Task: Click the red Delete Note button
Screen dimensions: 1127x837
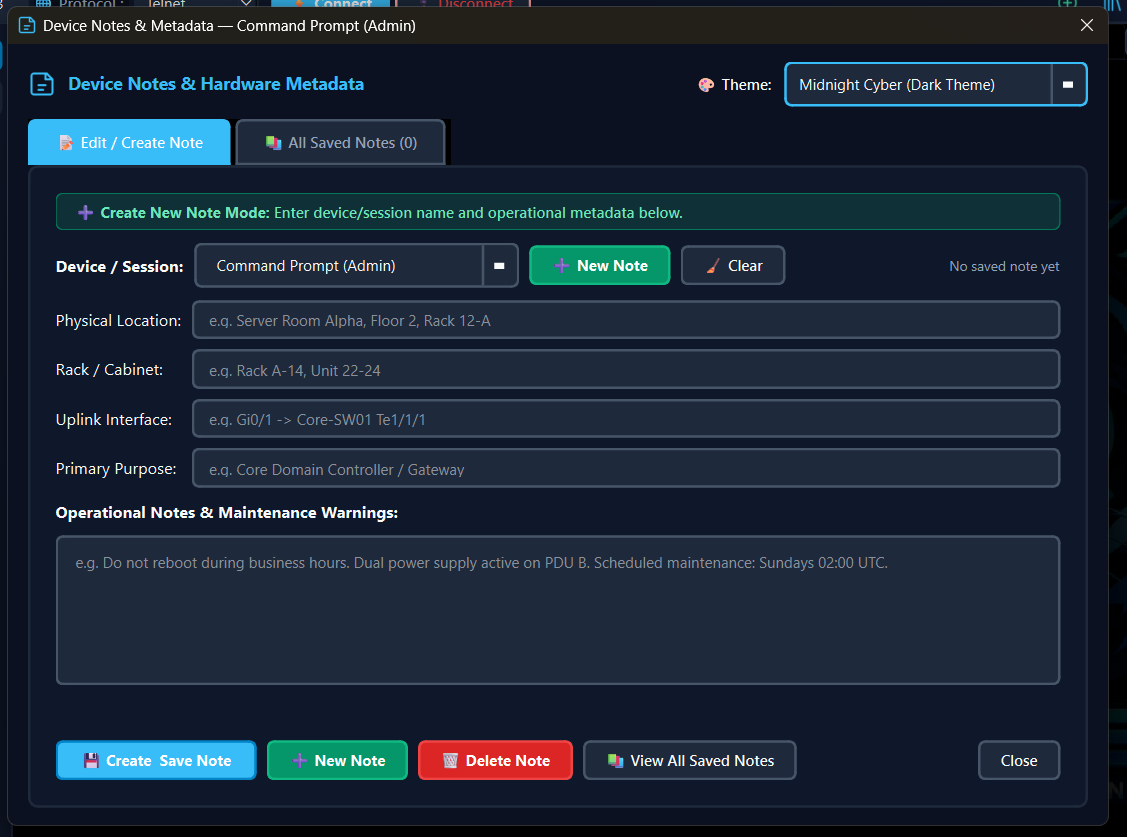Action: pos(495,760)
